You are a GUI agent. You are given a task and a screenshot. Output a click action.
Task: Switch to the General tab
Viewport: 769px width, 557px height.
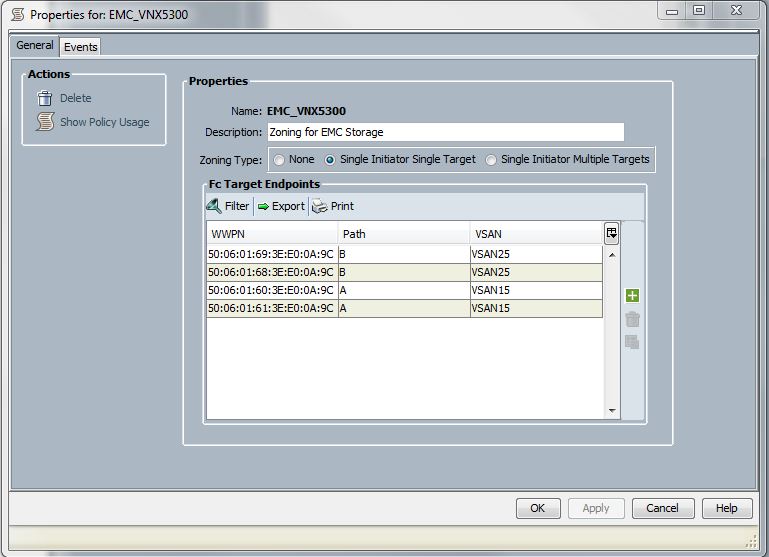pyautogui.click(x=35, y=45)
